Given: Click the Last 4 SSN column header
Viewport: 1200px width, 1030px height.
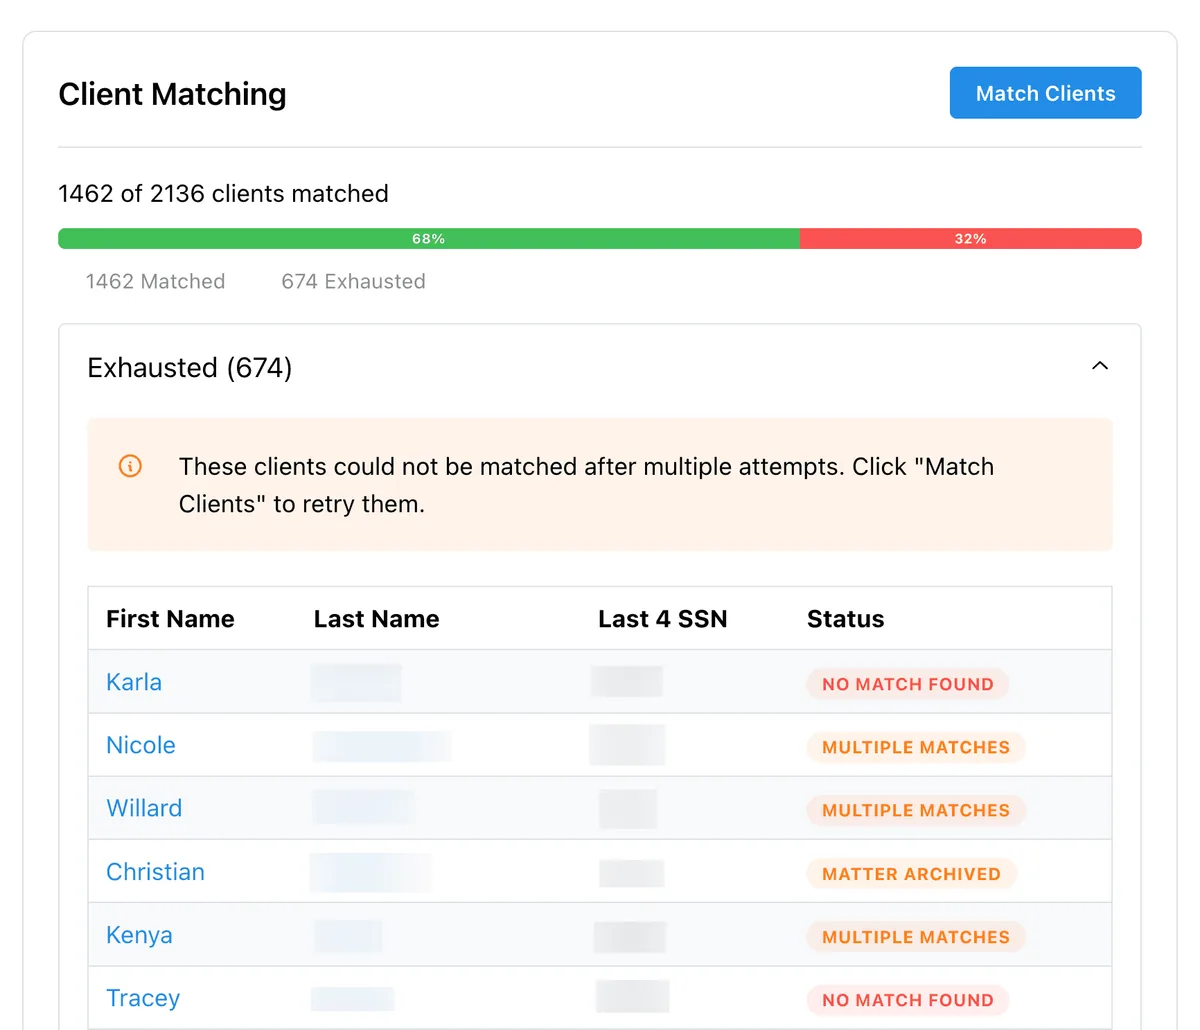Looking at the screenshot, I should coord(663,618).
